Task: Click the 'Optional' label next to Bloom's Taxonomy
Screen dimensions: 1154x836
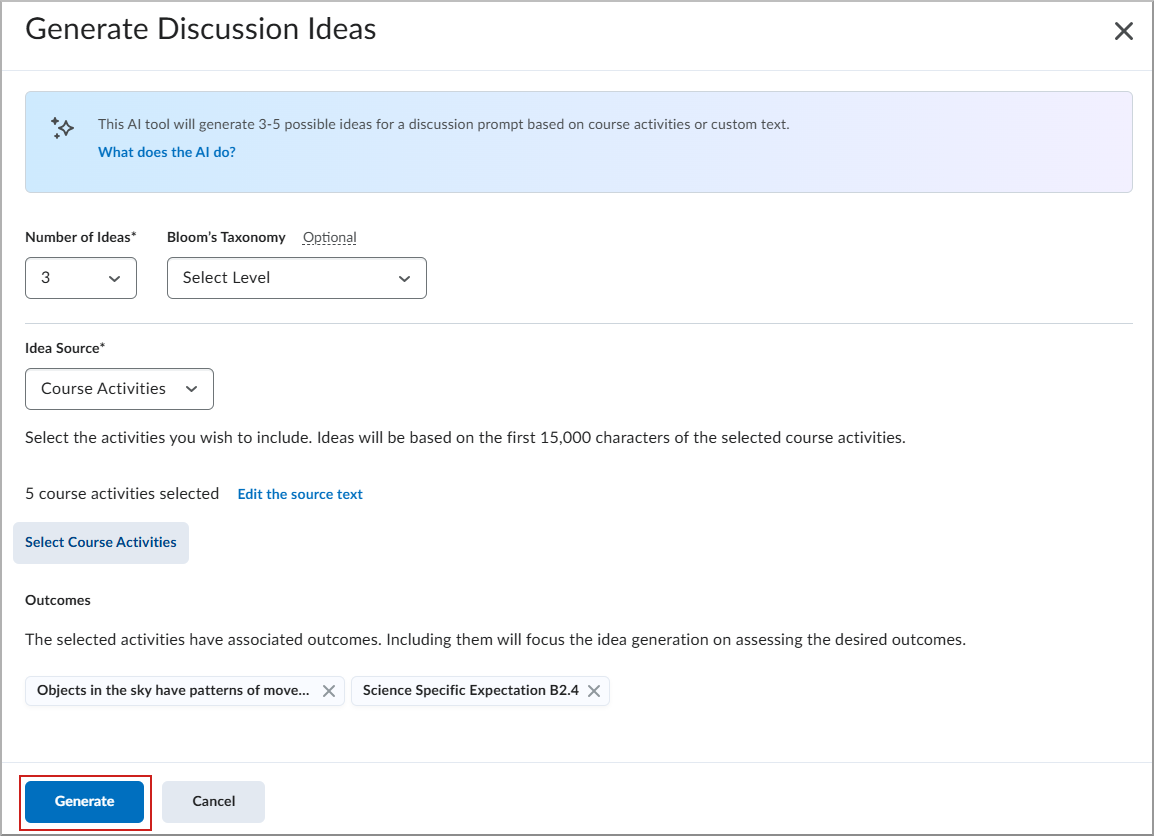Action: coord(329,237)
